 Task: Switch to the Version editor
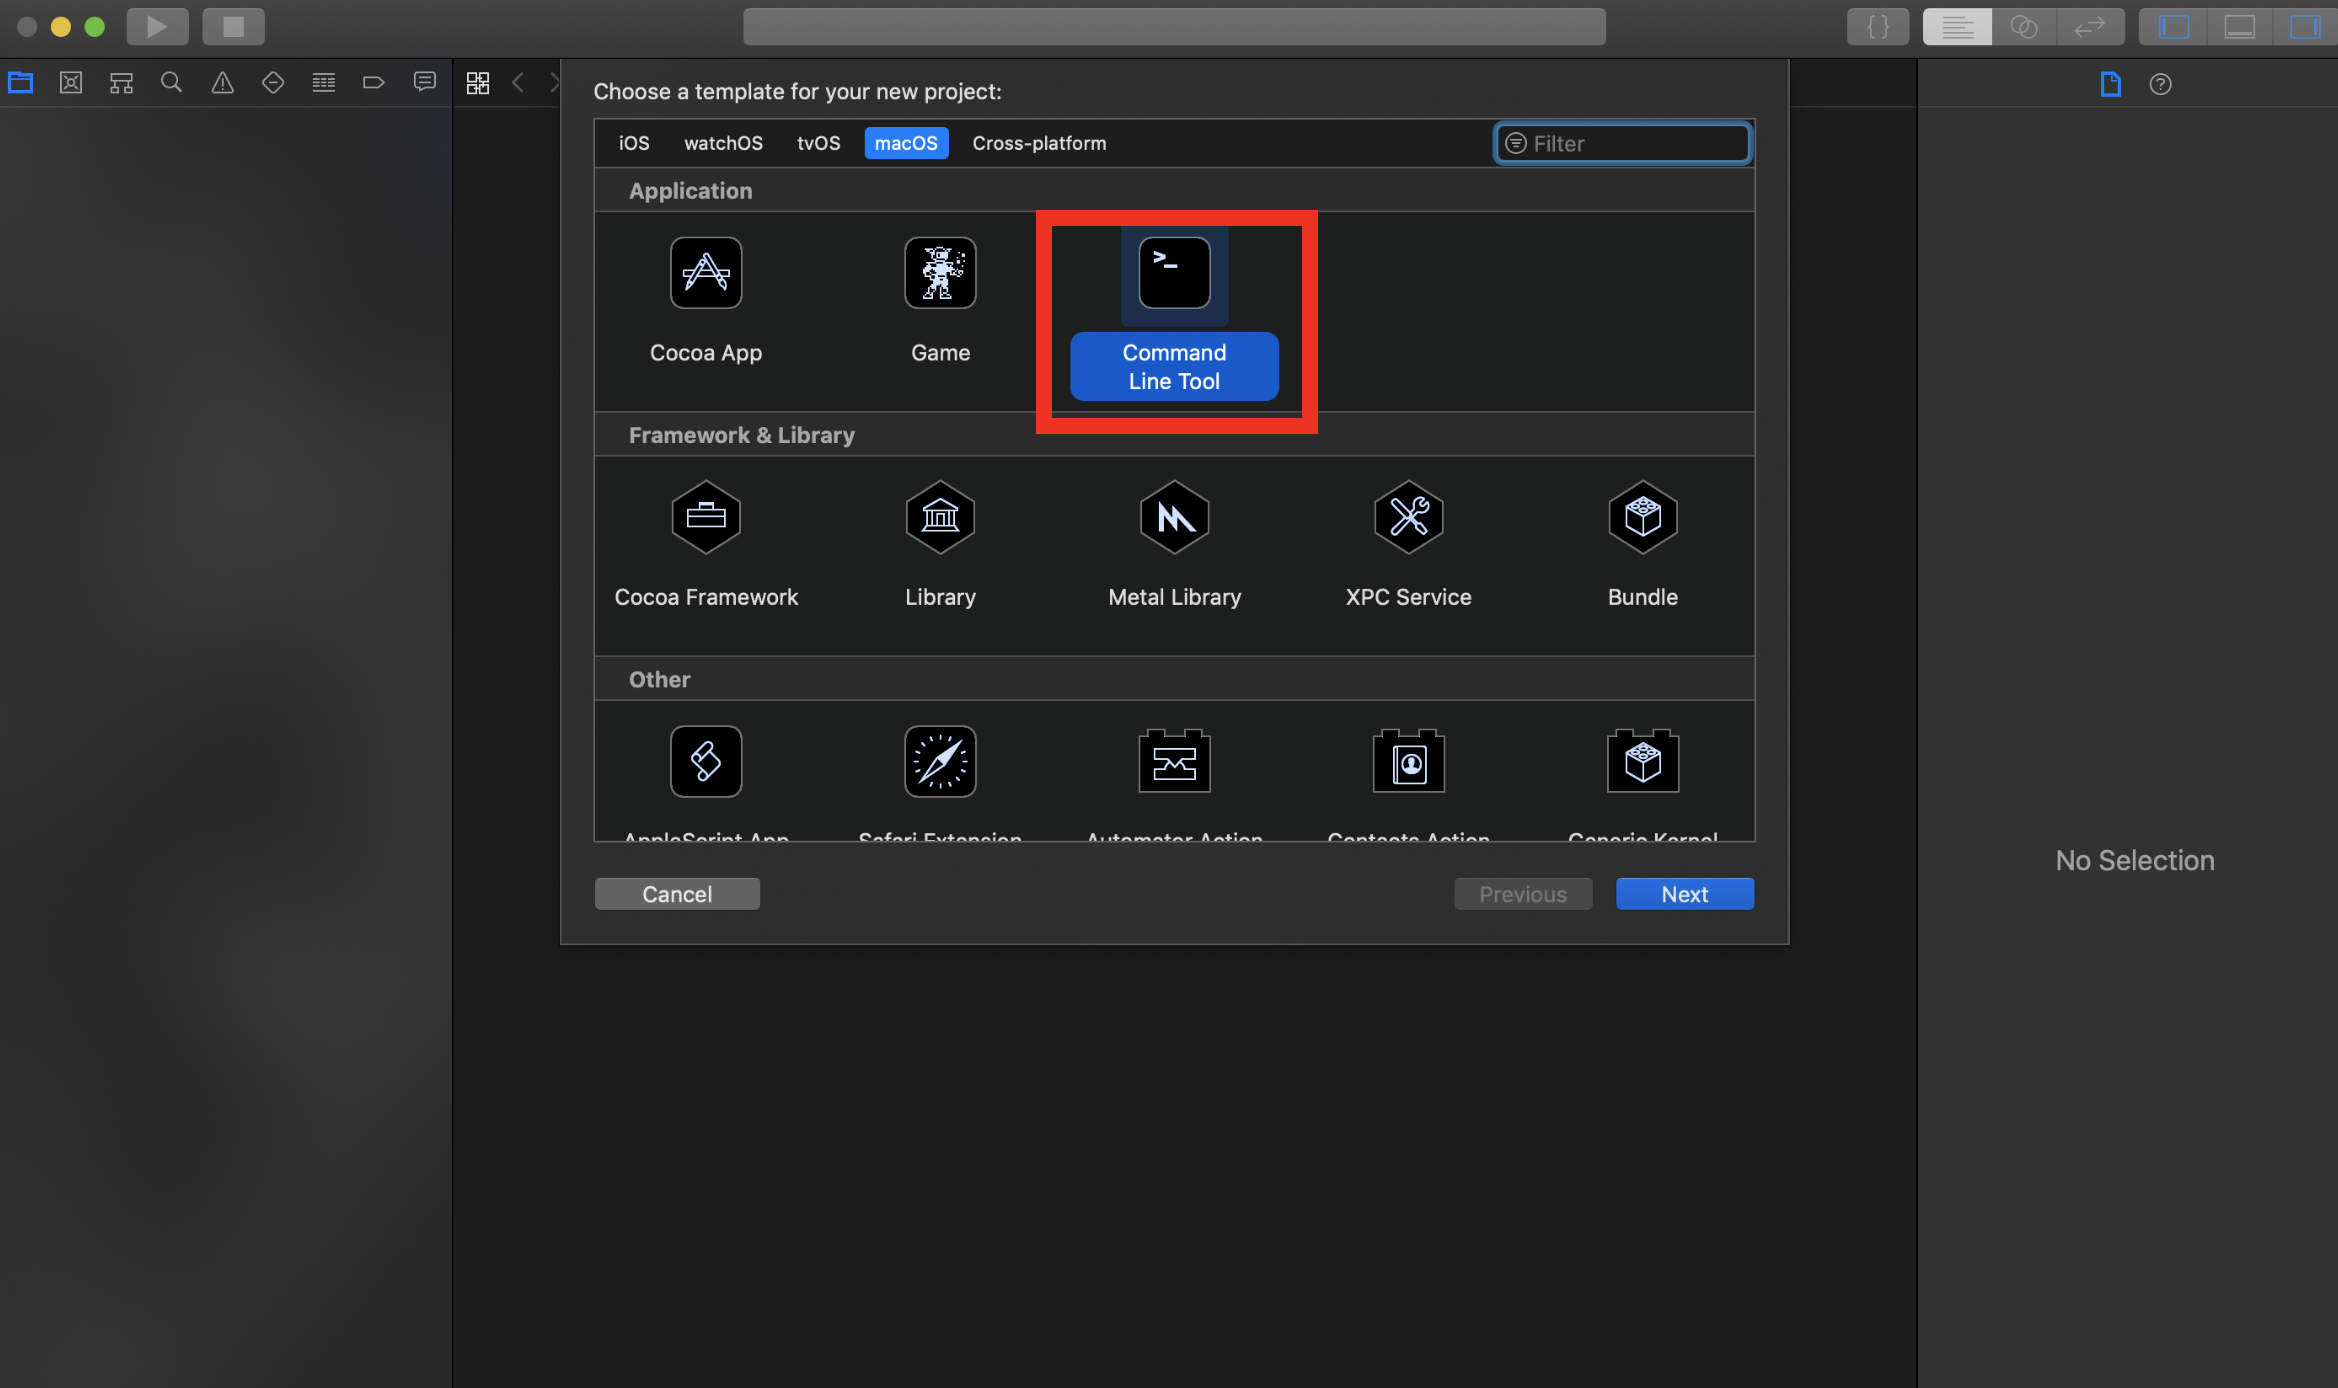click(x=2090, y=27)
